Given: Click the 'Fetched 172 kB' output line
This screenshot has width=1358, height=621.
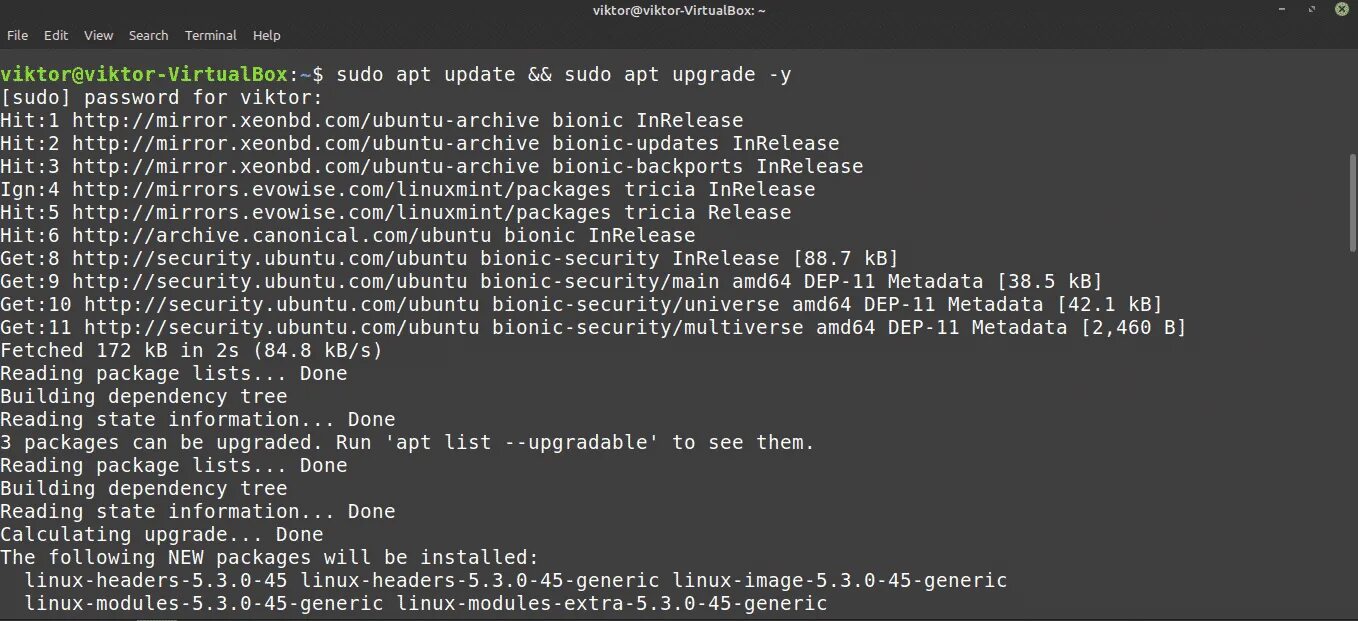Looking at the screenshot, I should point(190,351).
